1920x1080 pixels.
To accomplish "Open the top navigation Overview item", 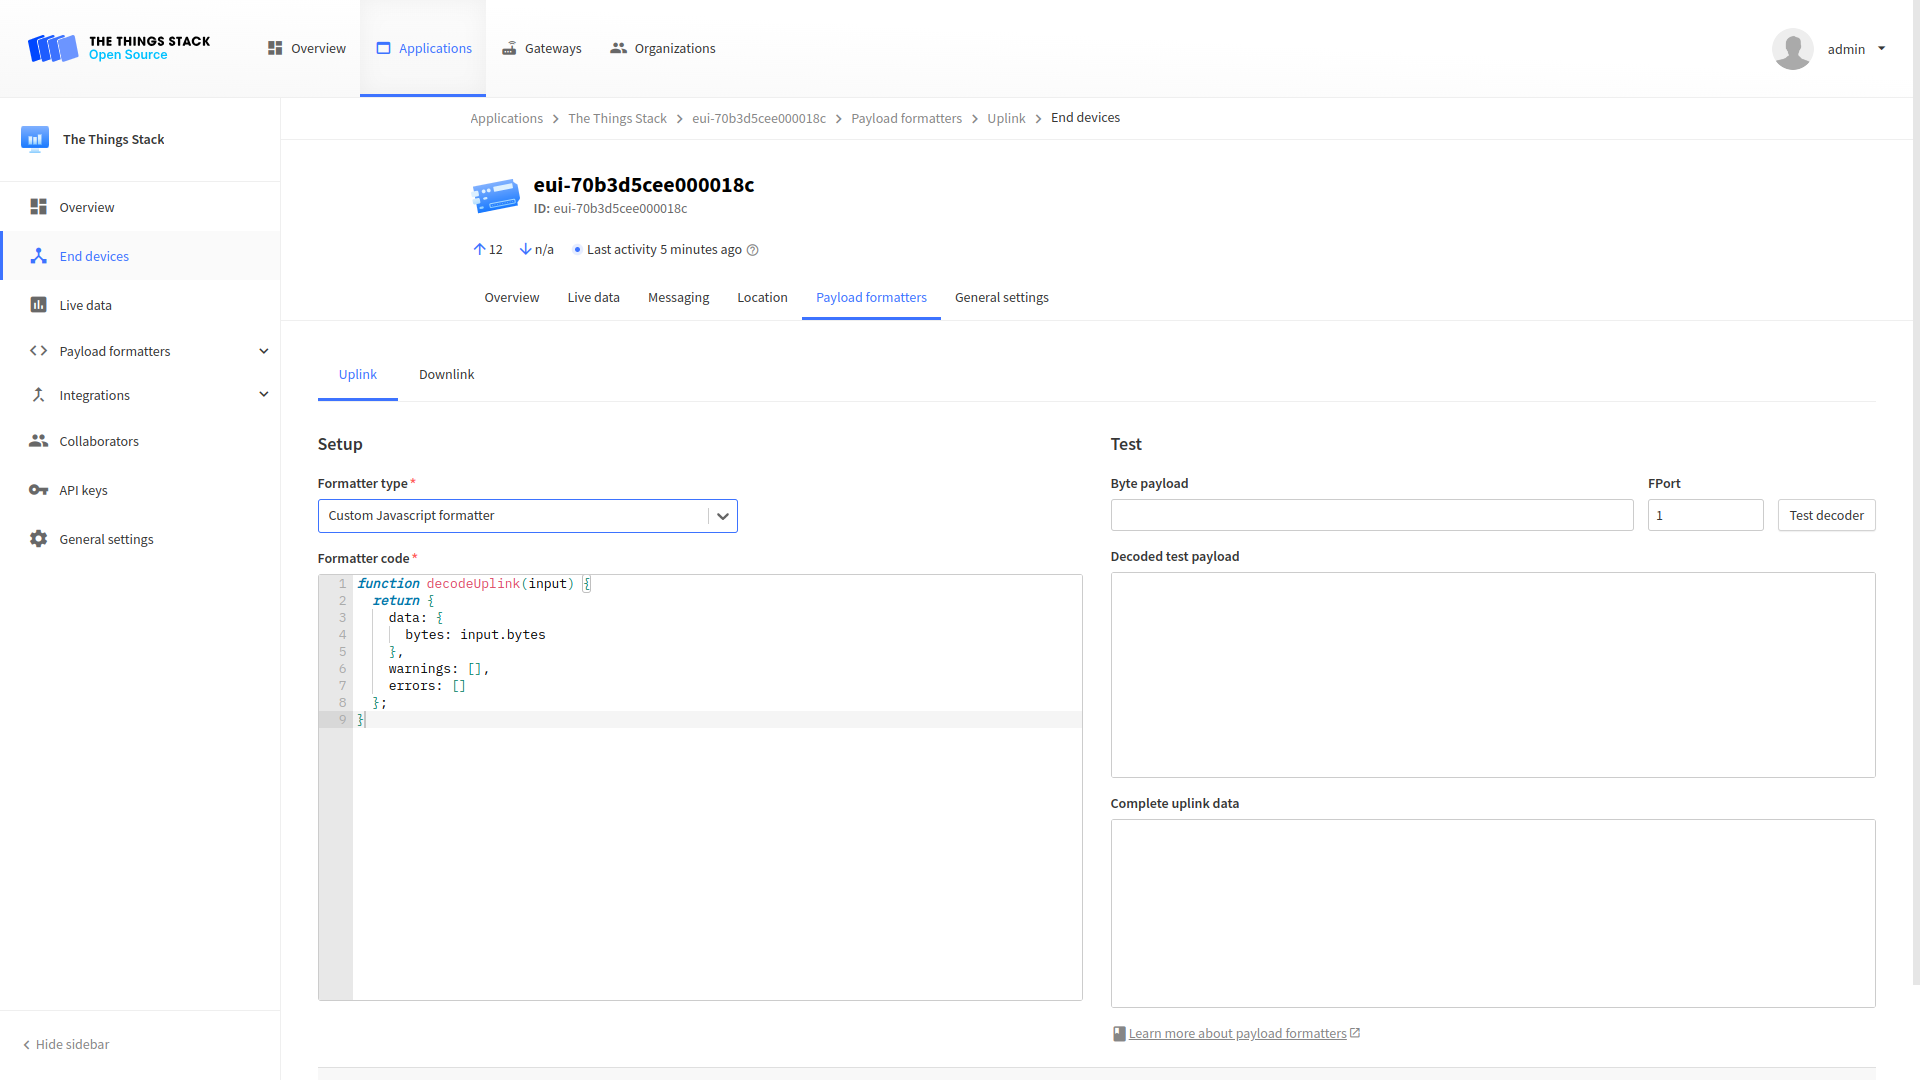I will point(306,48).
